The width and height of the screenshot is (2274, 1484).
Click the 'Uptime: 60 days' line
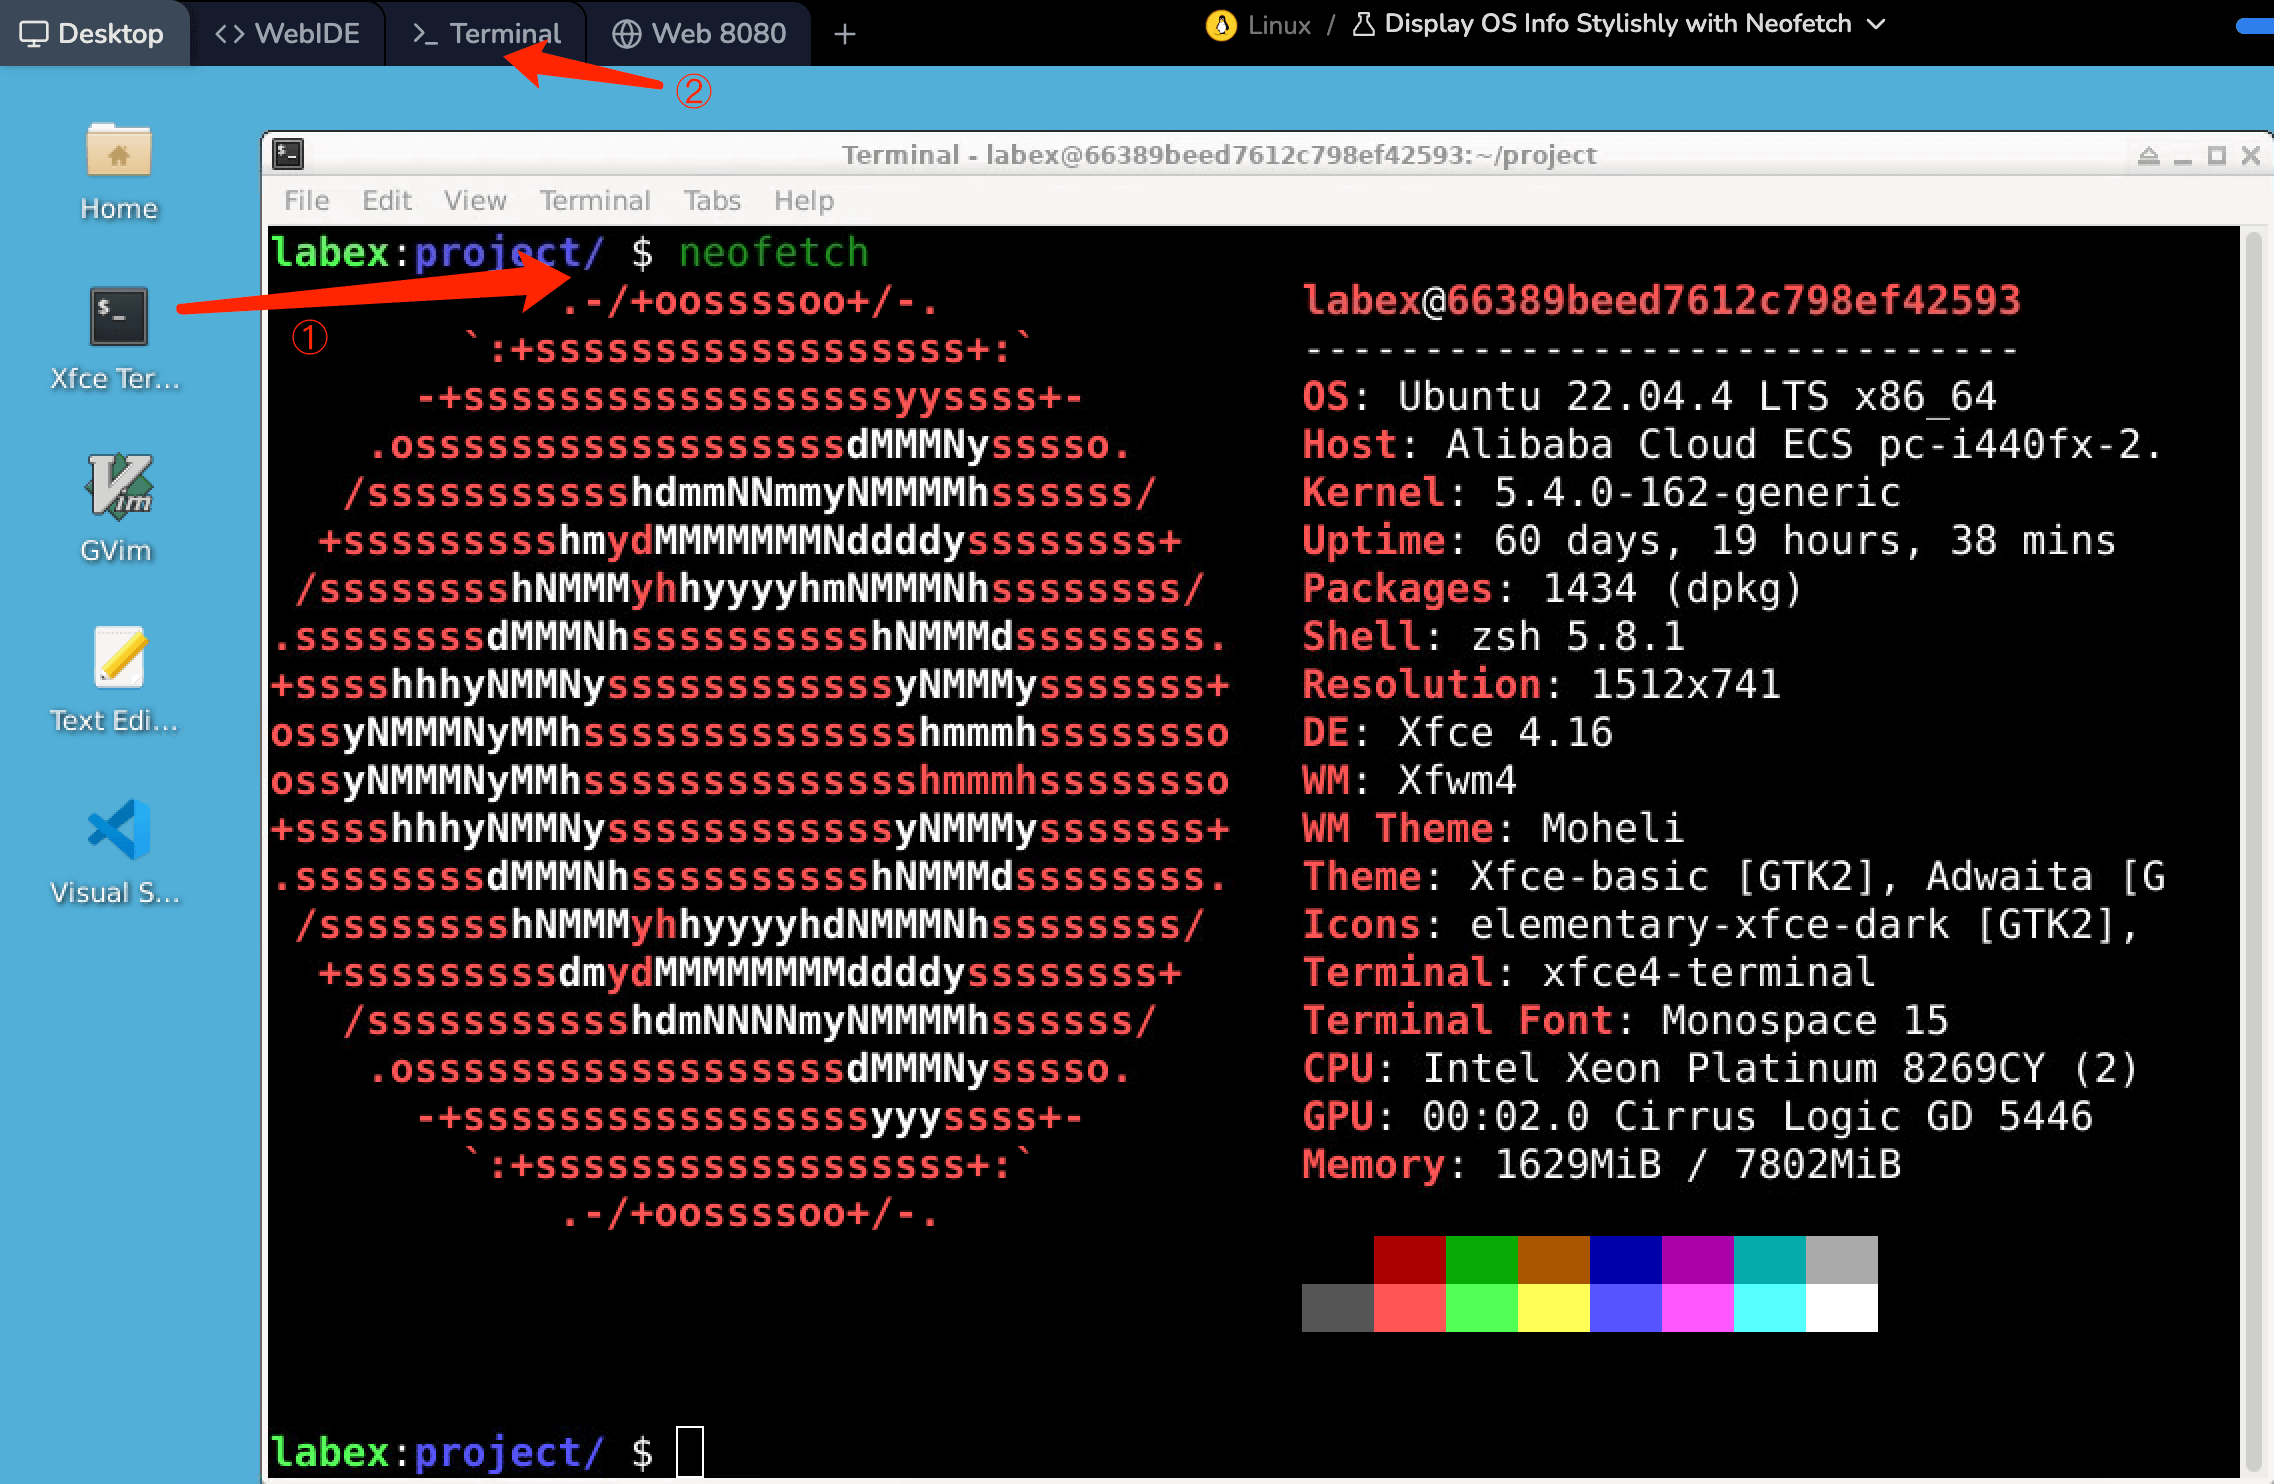tap(1709, 540)
